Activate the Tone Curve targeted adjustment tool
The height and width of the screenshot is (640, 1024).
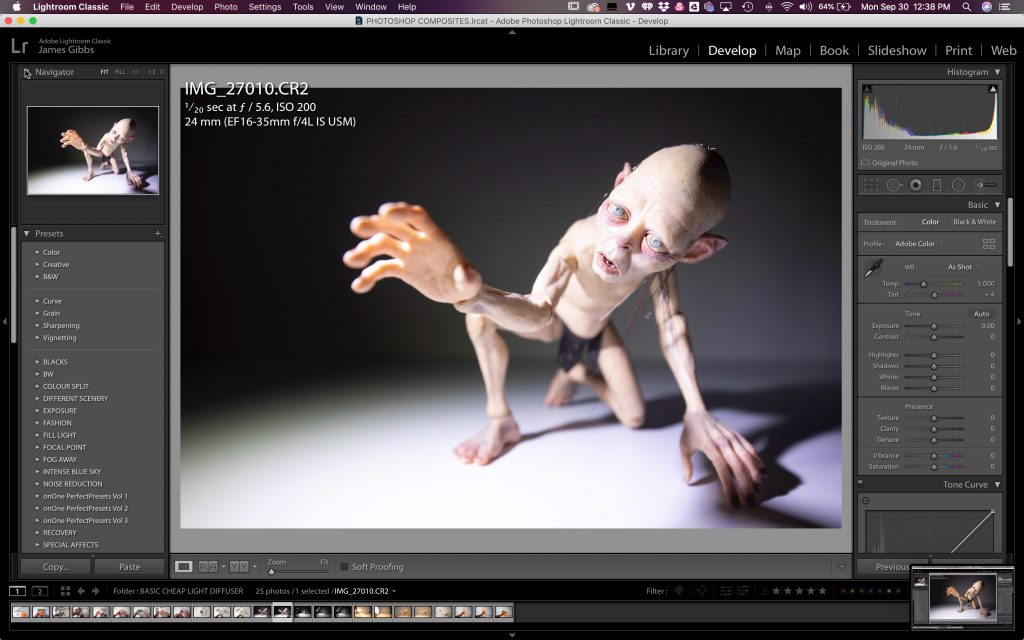[x=866, y=500]
